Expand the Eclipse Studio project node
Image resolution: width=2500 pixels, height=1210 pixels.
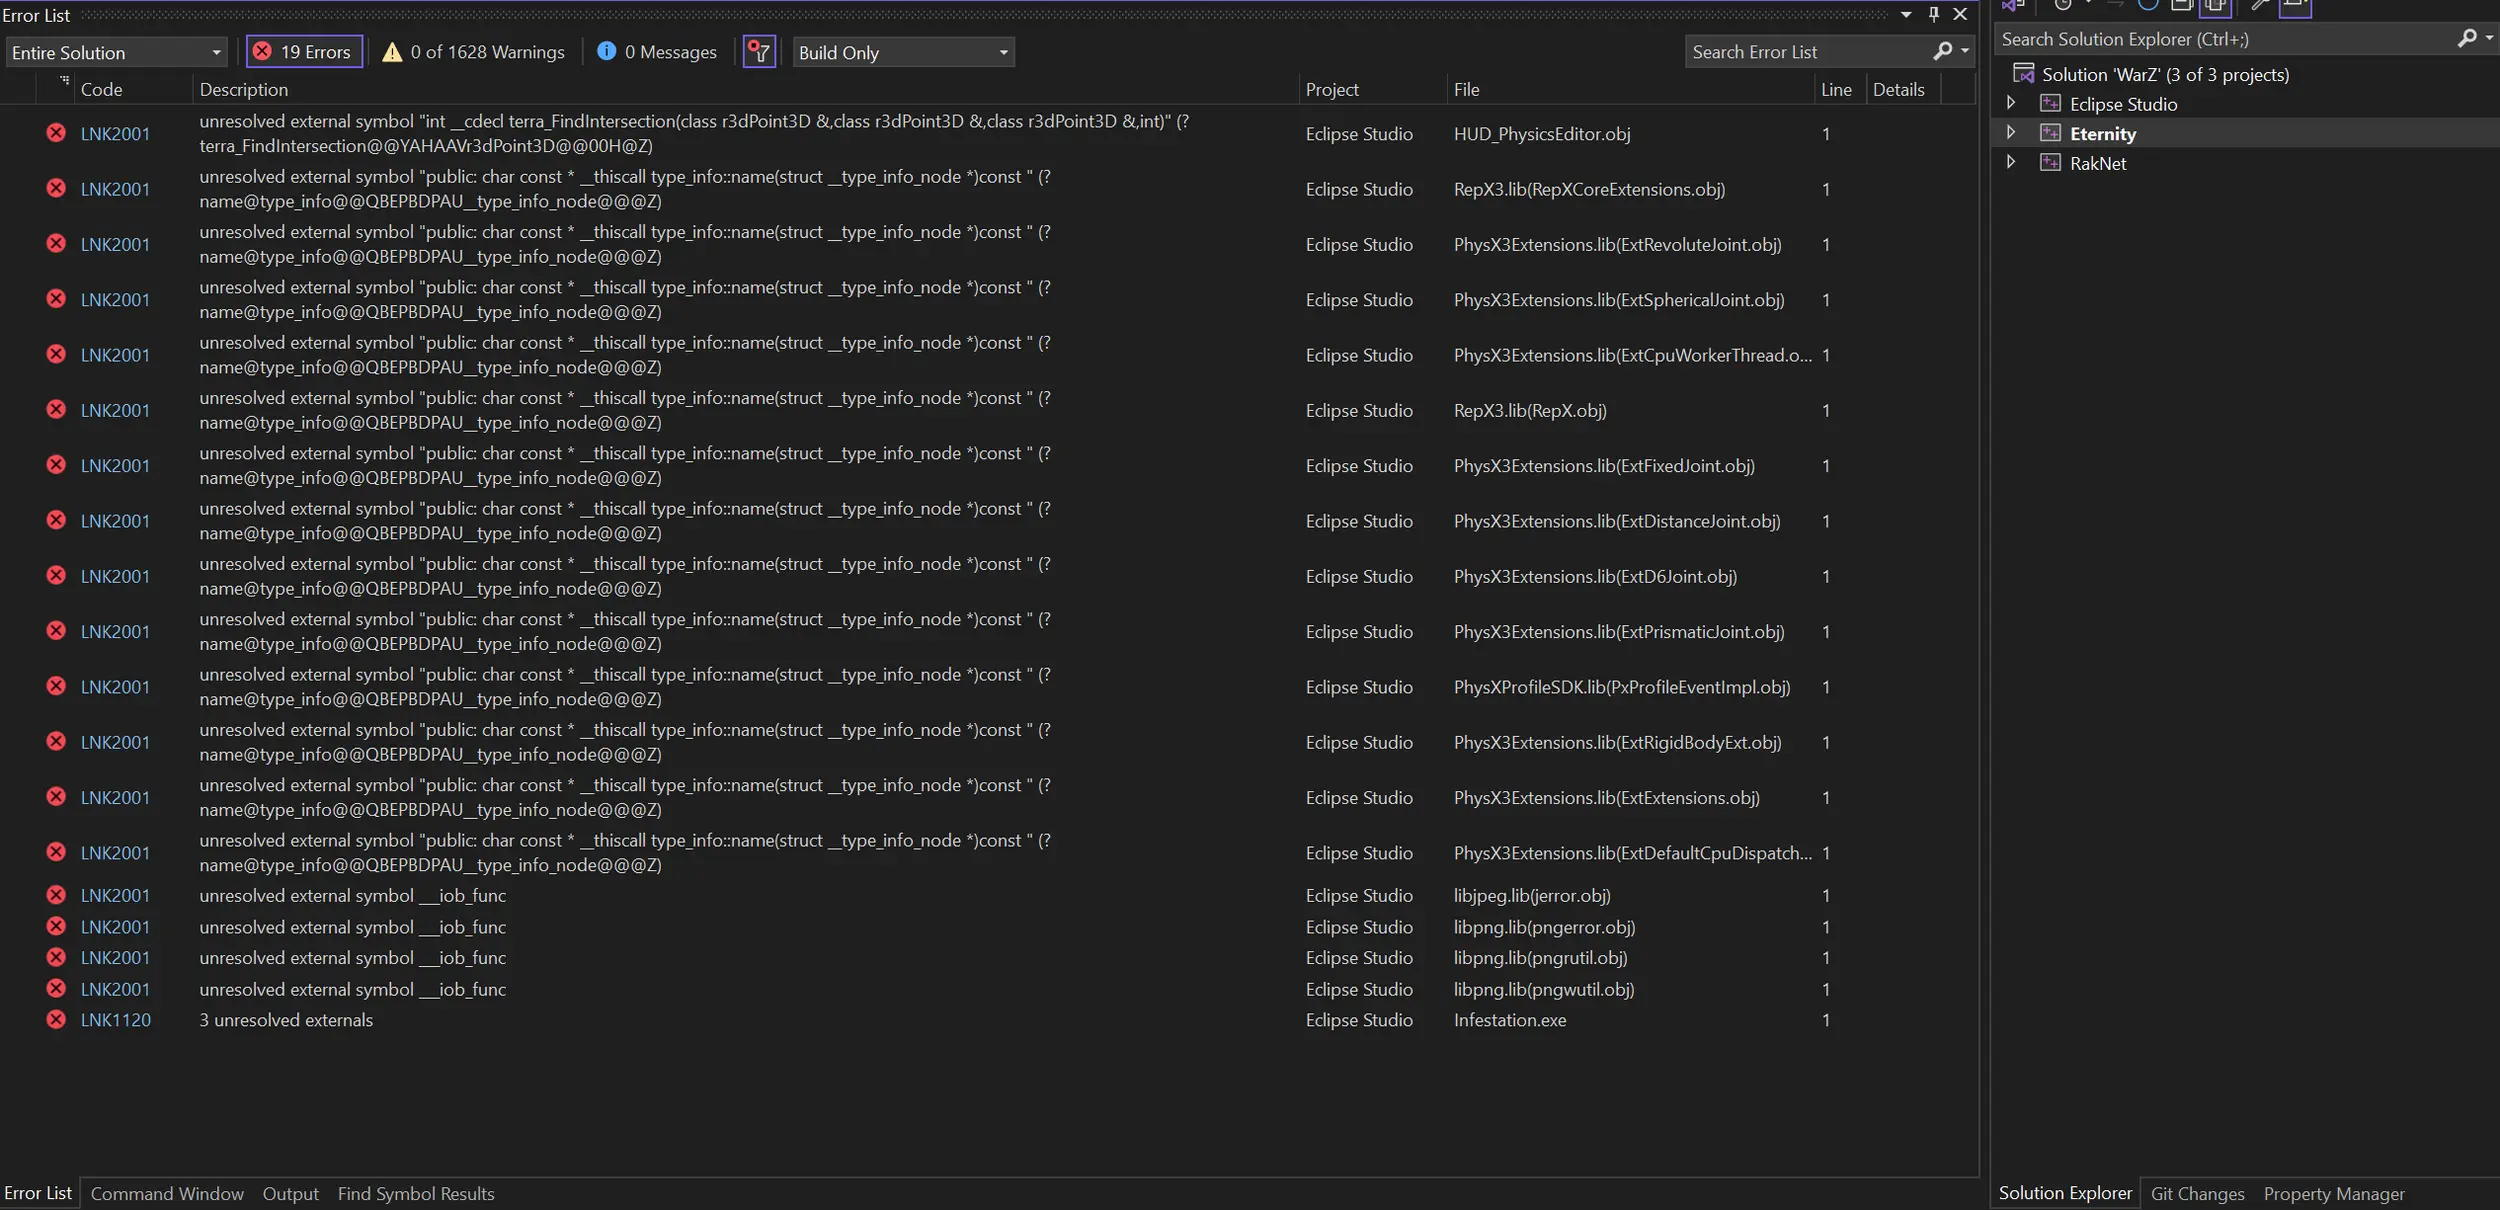tap(2011, 103)
